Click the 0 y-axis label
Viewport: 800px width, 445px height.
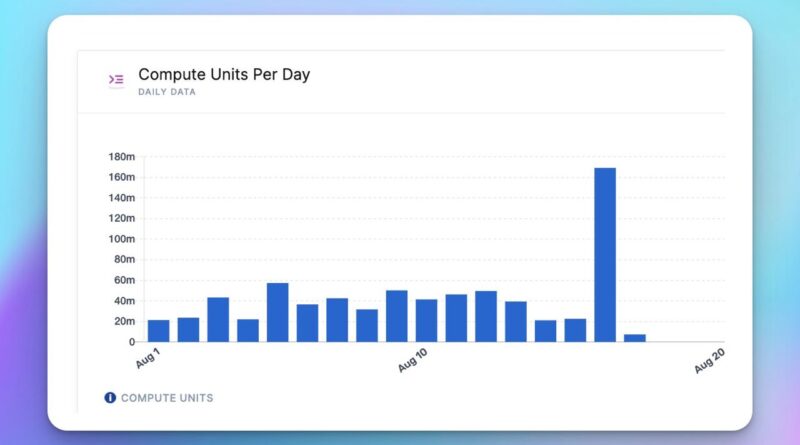coord(130,342)
